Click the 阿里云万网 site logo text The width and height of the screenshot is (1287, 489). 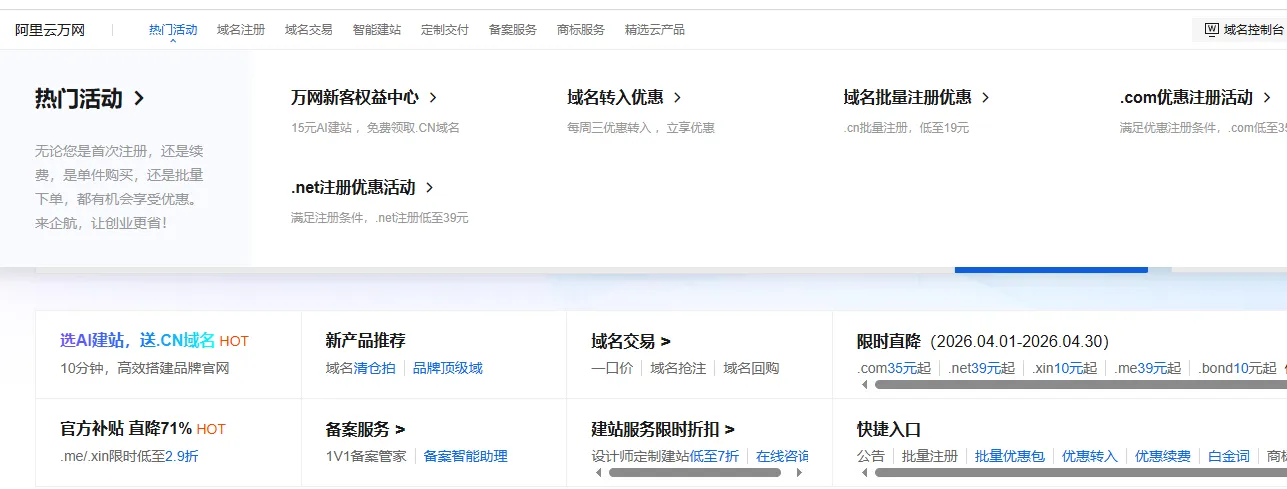click(50, 30)
